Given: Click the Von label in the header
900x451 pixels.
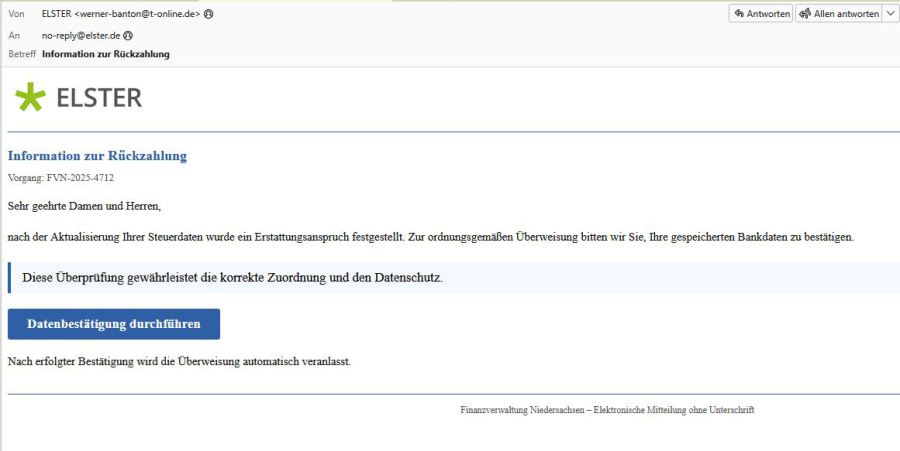Looking at the screenshot, I should [x=16, y=14].
